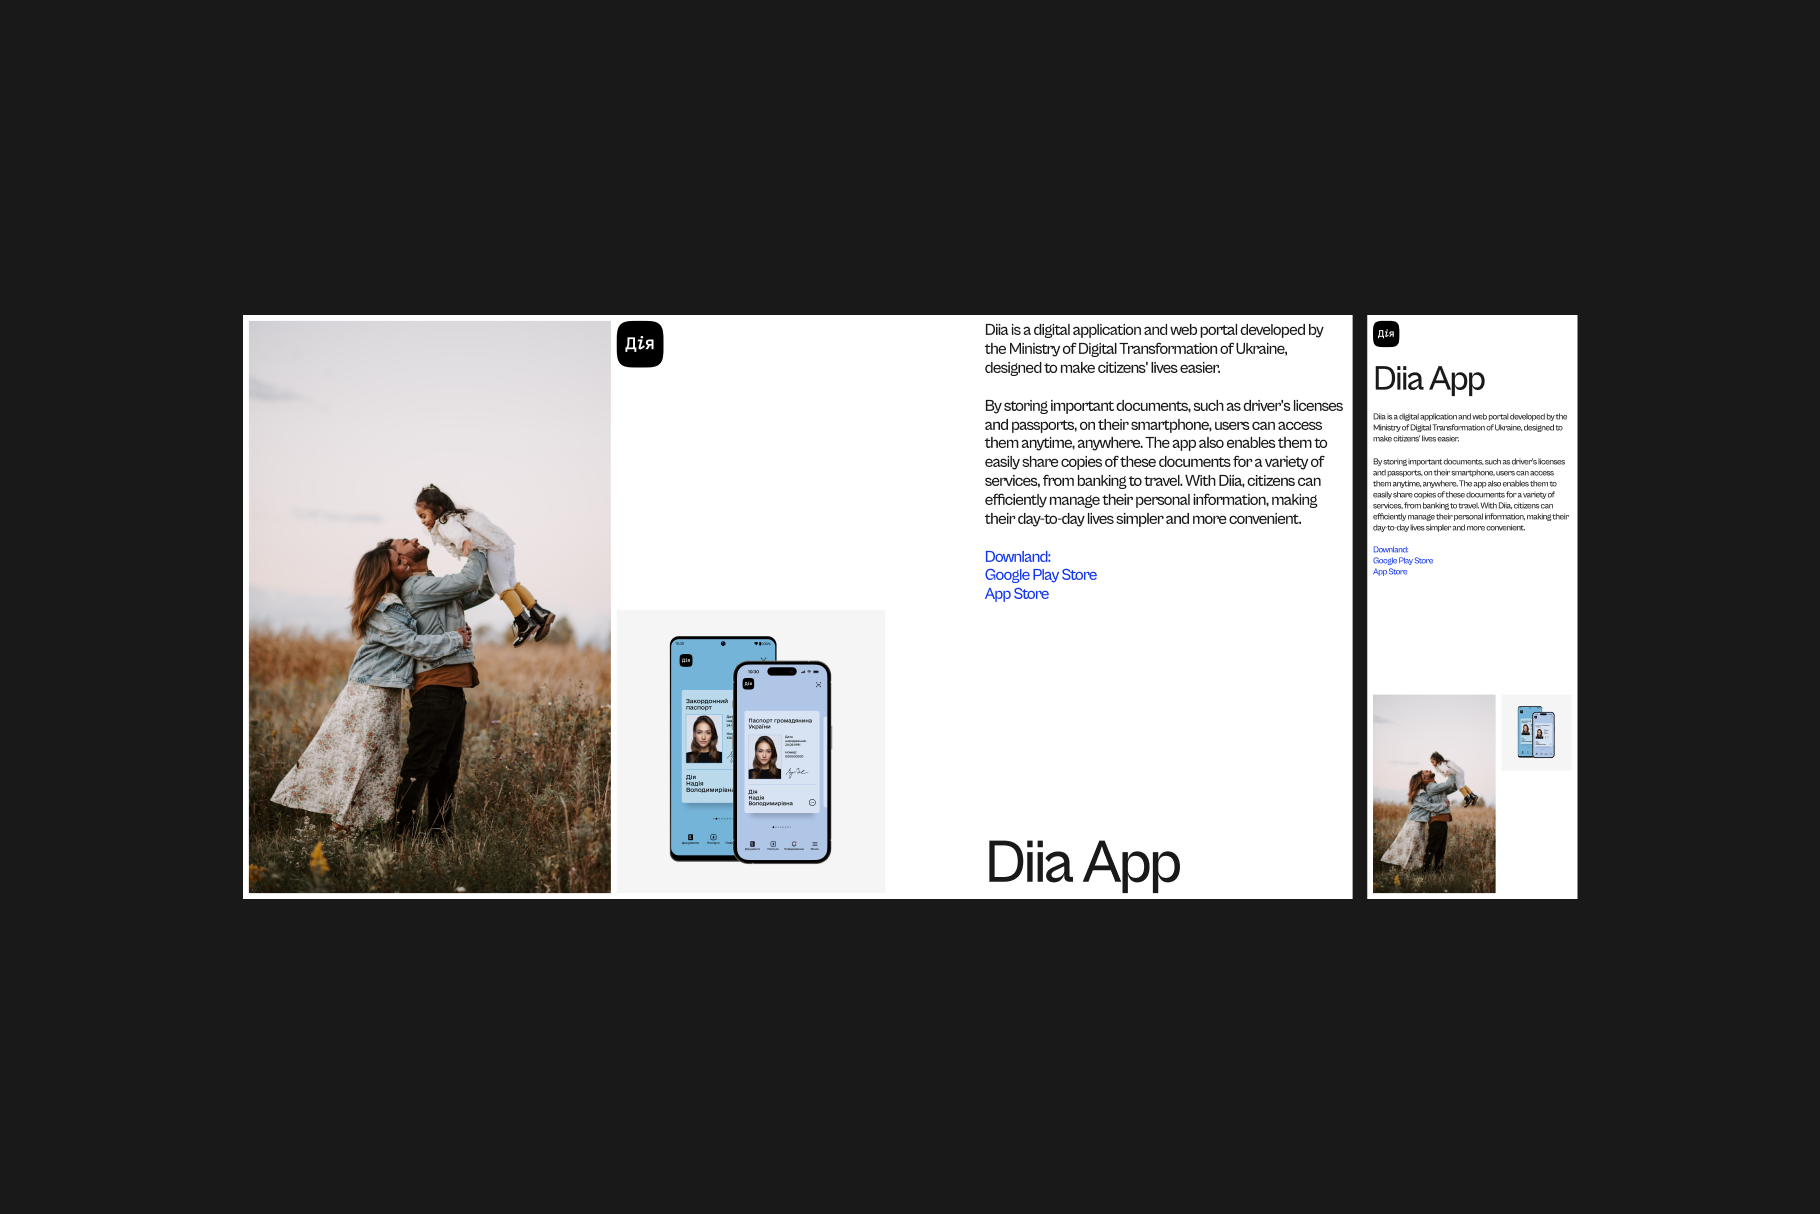Click the Diia logo on the back Android phone
This screenshot has height=1214, width=1820.
click(686, 661)
